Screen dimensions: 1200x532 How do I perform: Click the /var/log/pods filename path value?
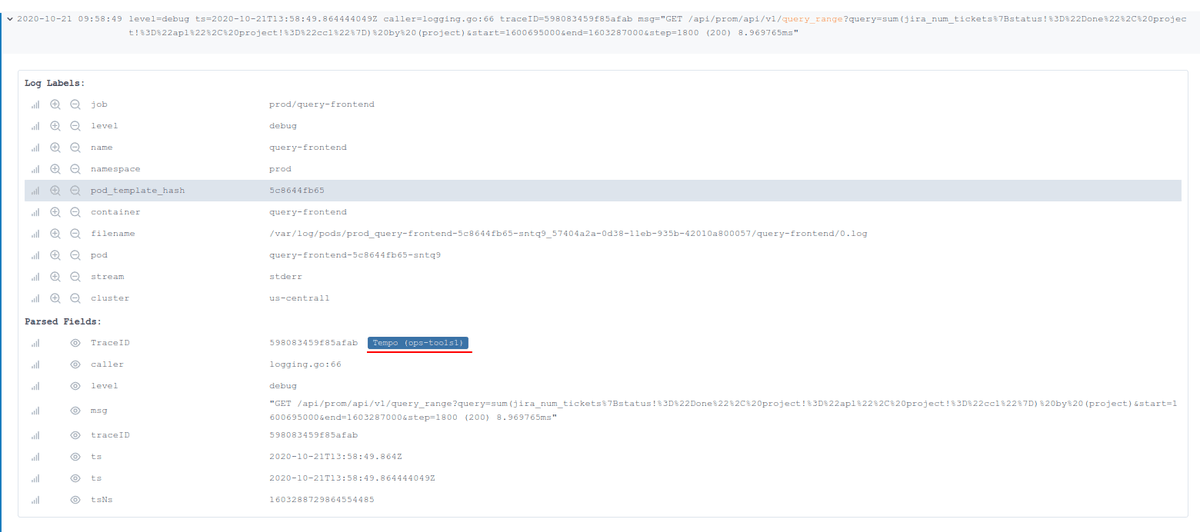point(568,233)
